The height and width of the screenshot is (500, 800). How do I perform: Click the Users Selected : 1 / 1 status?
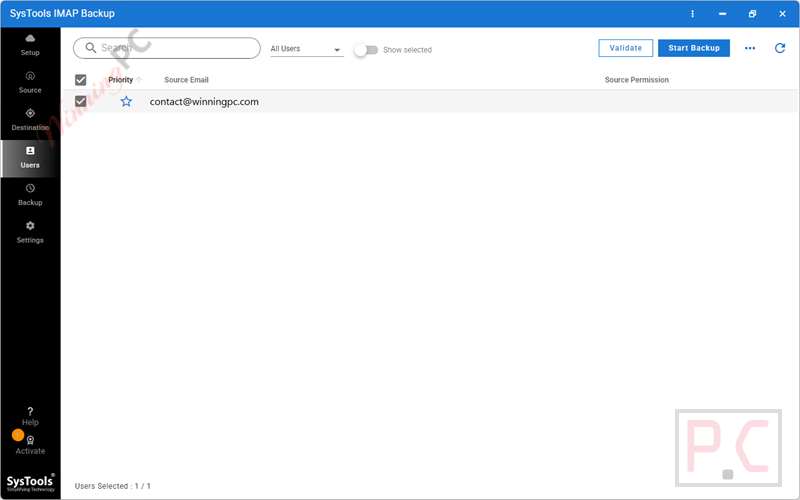pyautogui.click(x=113, y=486)
